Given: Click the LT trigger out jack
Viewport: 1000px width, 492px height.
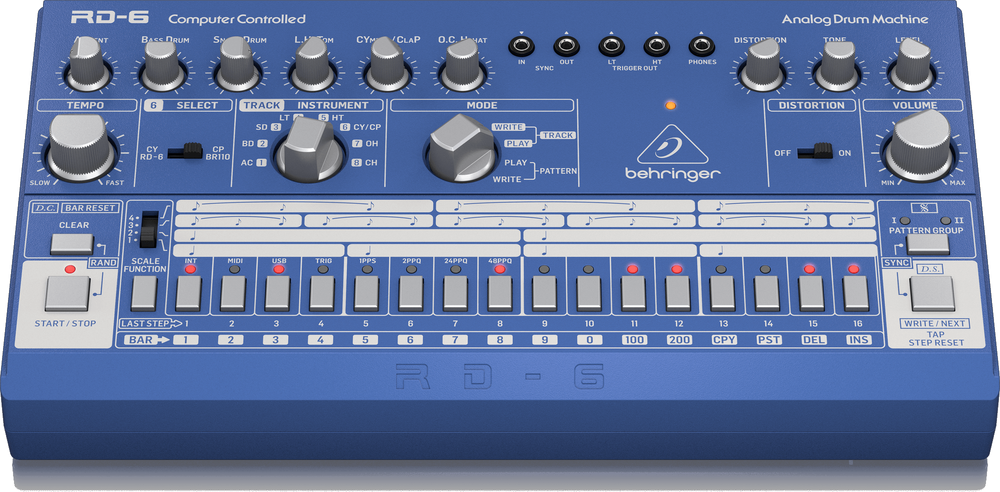Looking at the screenshot, I should point(611,46).
